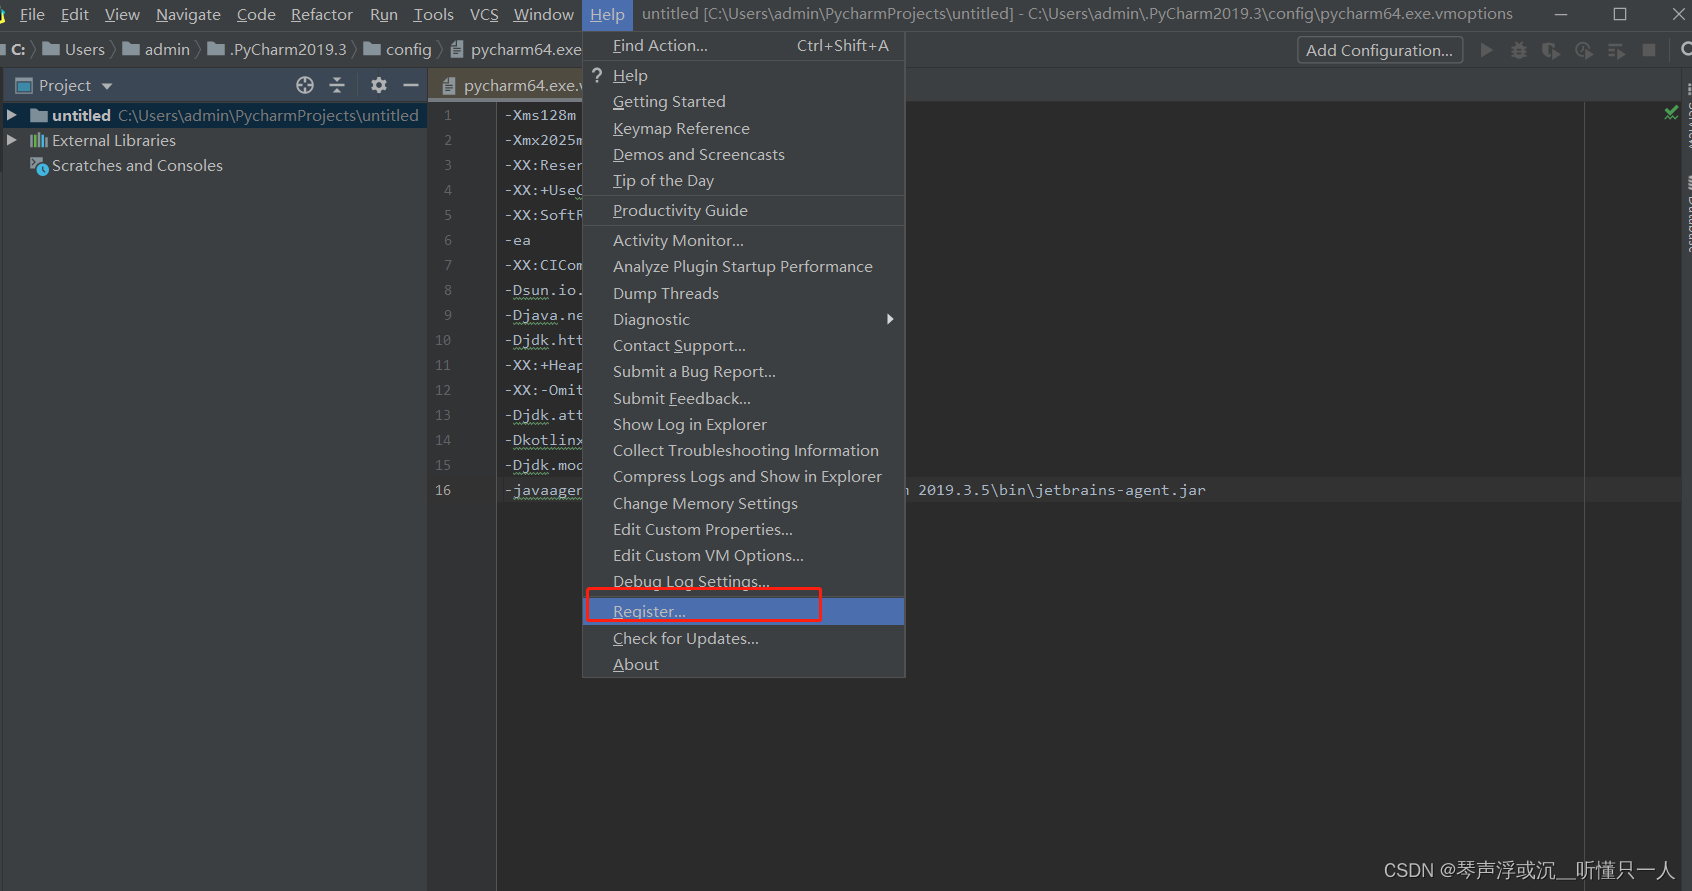Viewport: 1692px width, 891px height.
Task: Open the Window menu
Action: point(543,14)
